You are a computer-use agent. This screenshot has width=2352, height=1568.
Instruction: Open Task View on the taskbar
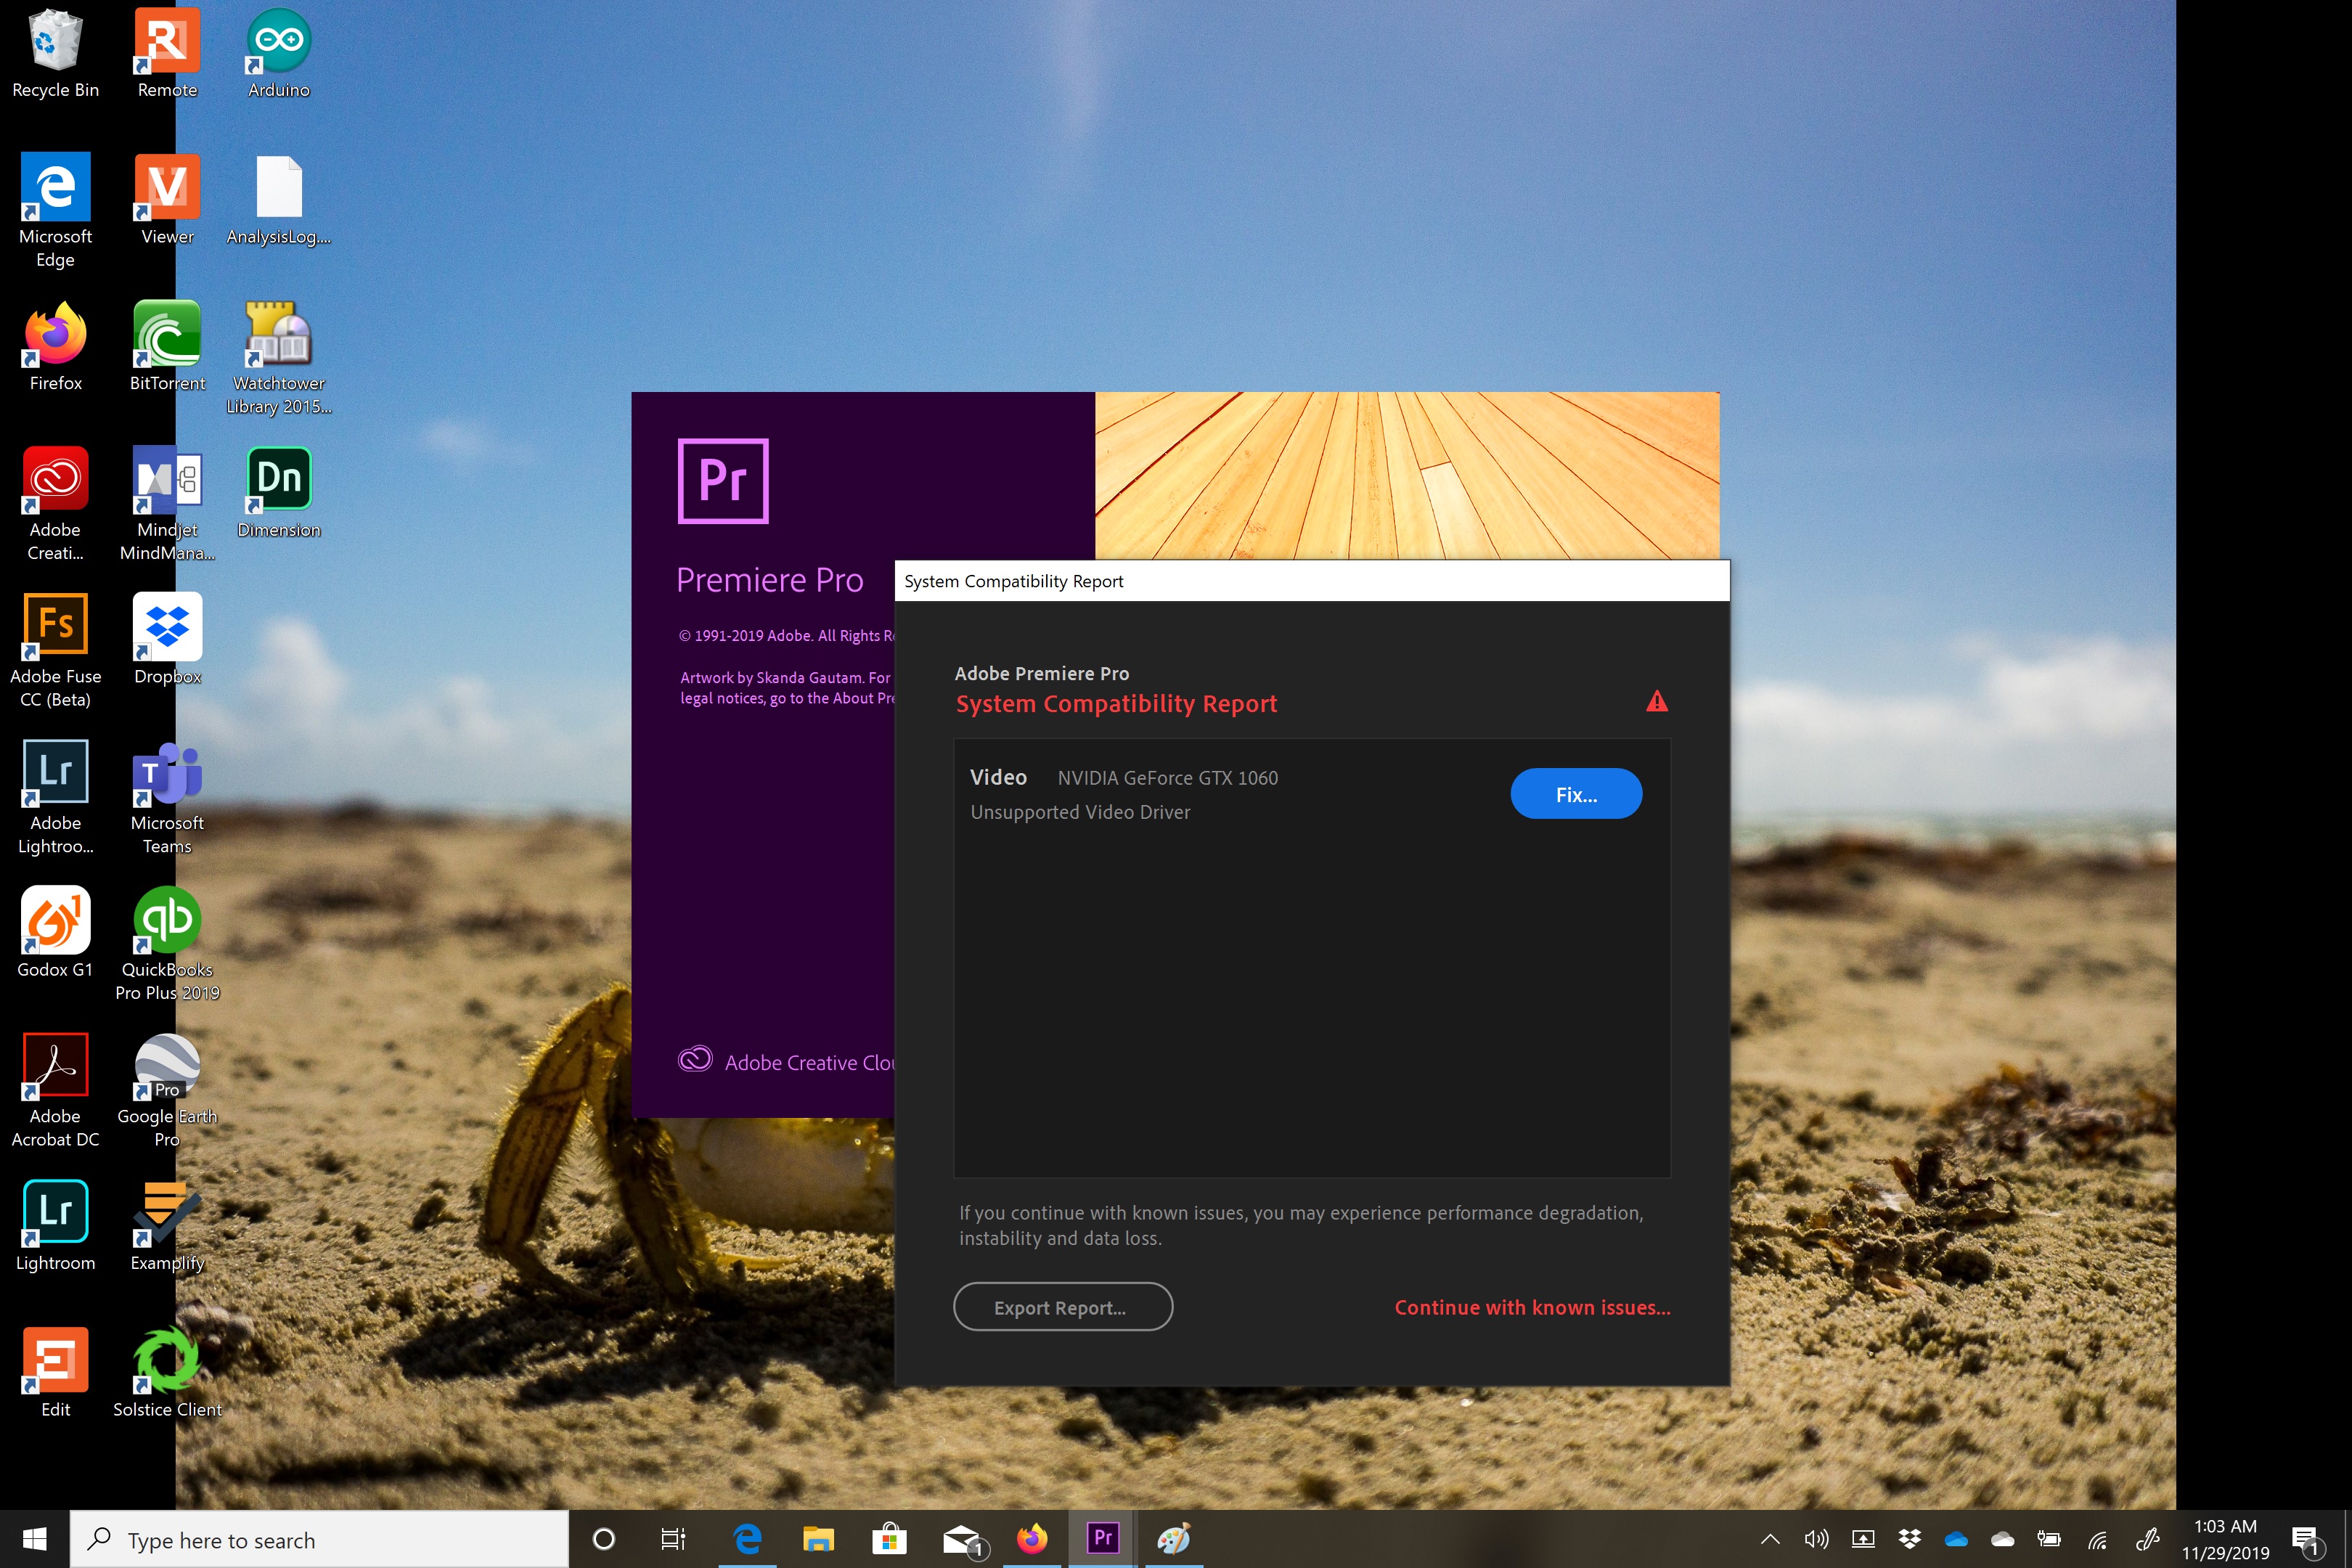coord(673,1539)
